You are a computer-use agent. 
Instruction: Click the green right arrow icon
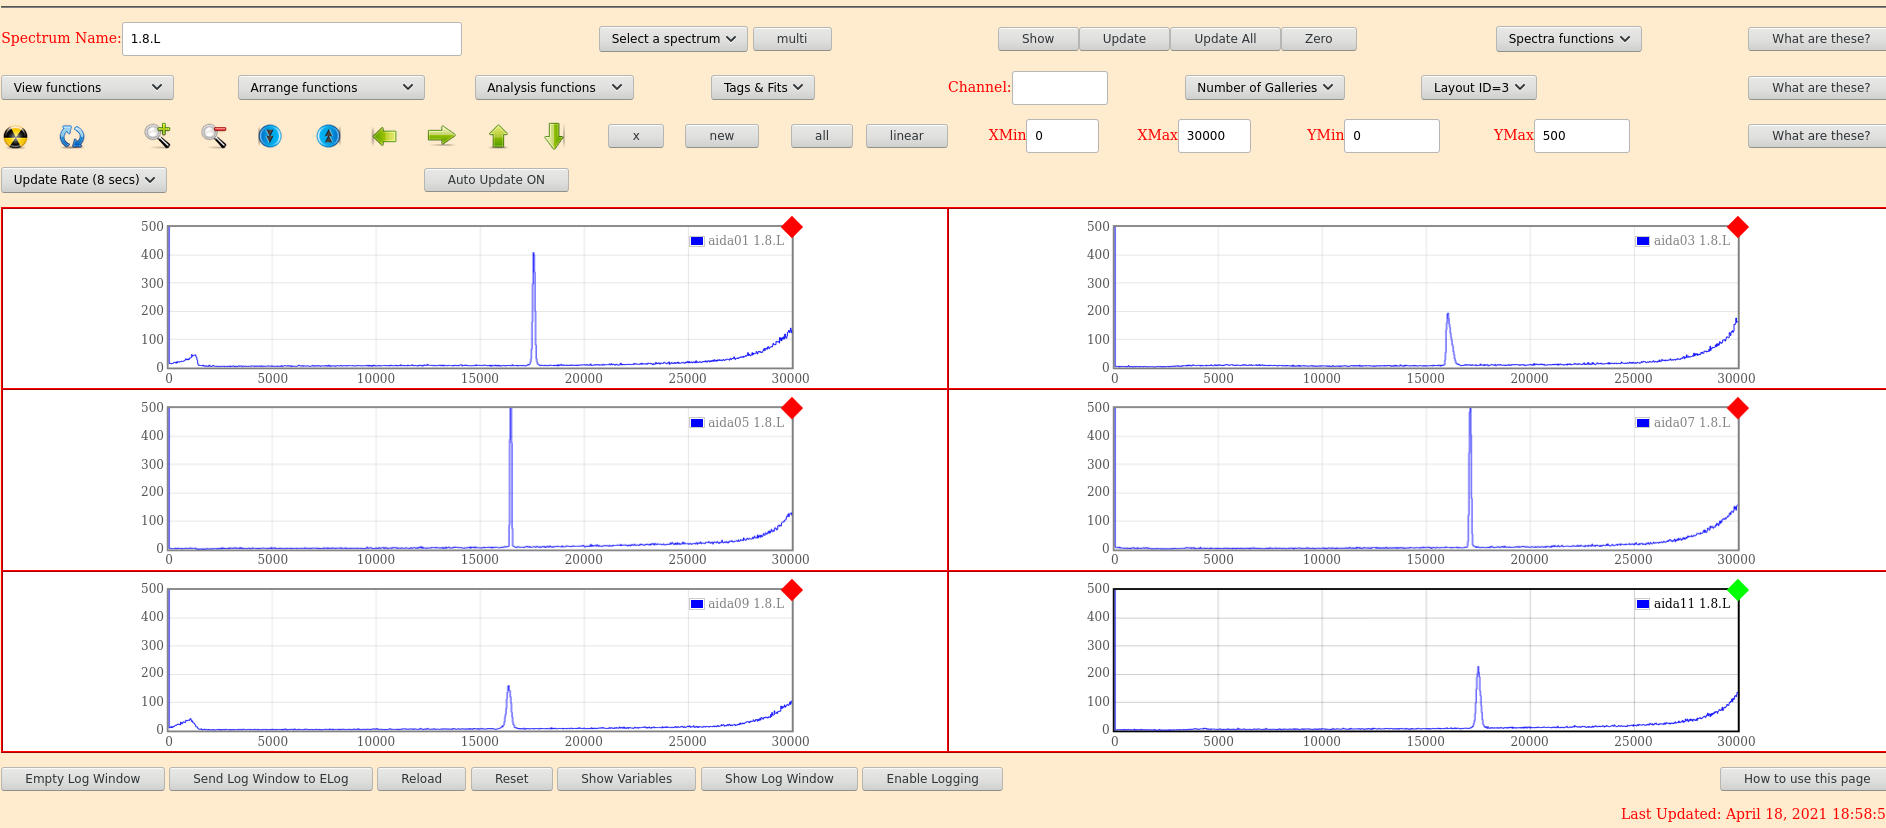tap(441, 136)
